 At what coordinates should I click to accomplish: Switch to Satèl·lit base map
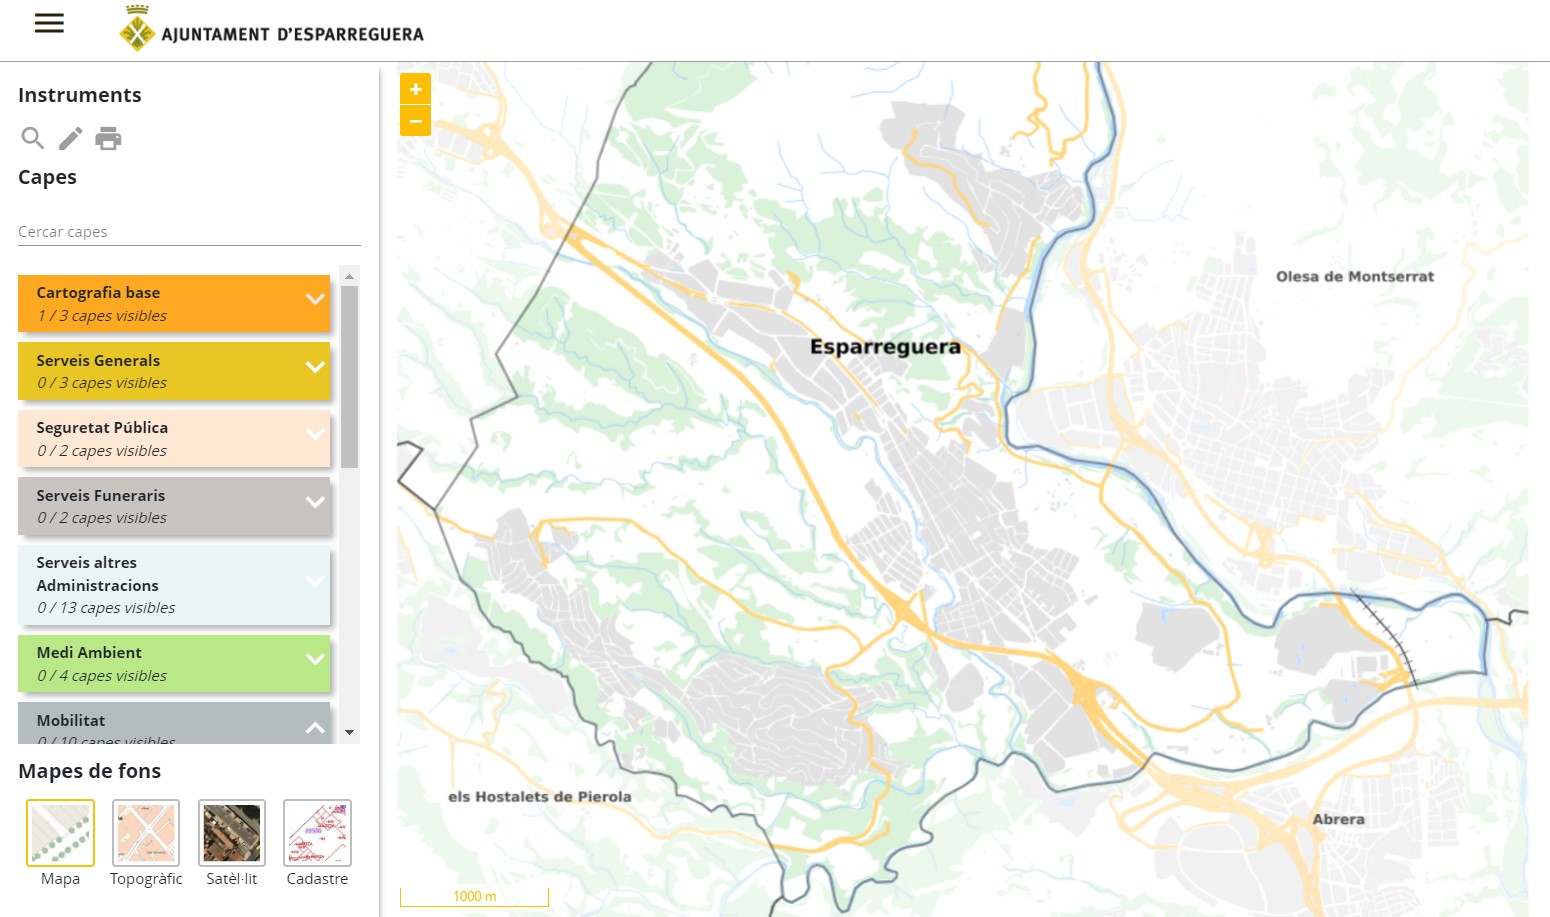(x=232, y=833)
